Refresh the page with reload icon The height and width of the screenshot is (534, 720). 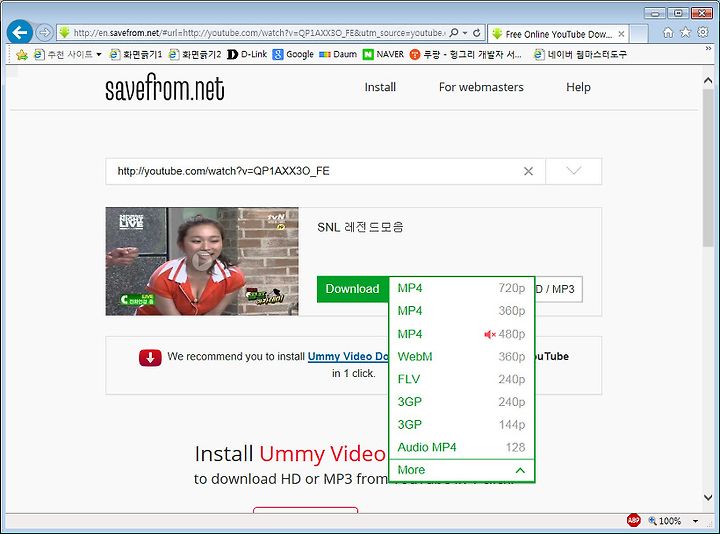(477, 33)
